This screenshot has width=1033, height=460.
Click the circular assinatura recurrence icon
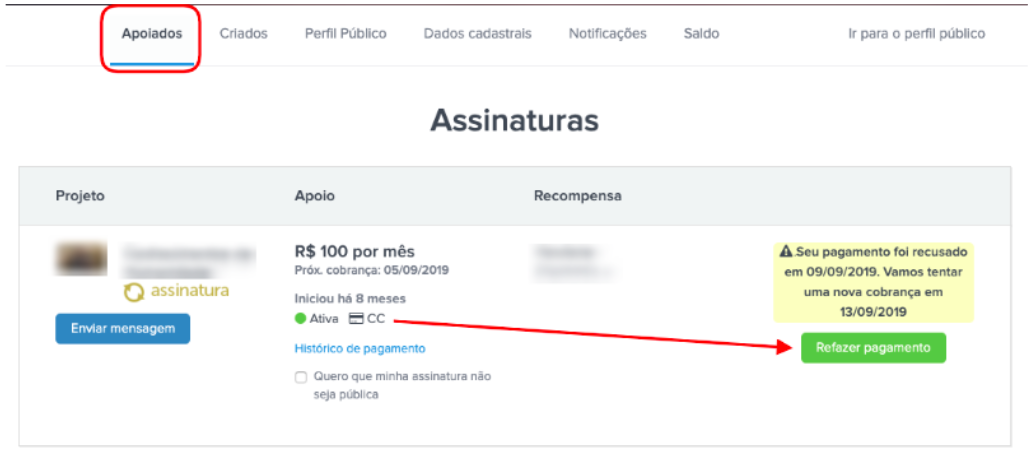pyautogui.click(x=134, y=292)
